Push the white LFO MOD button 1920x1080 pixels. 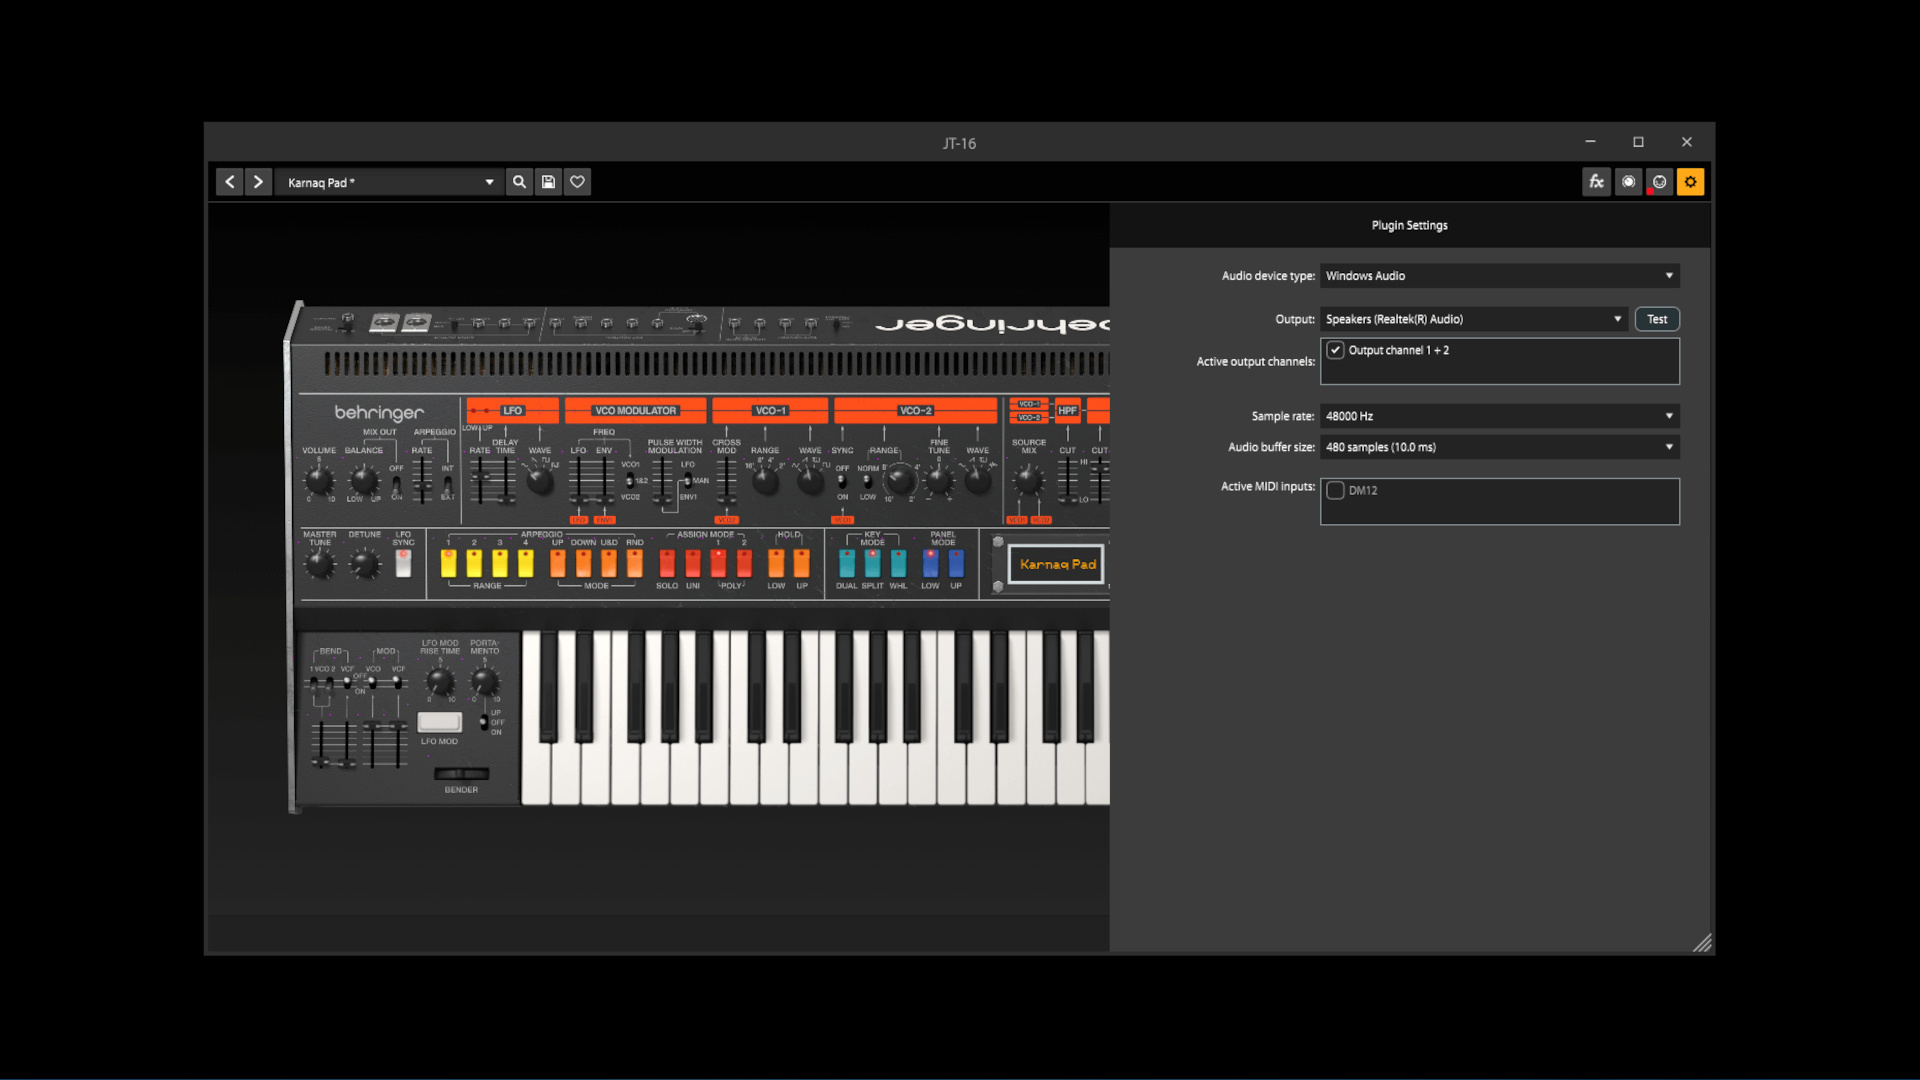[x=439, y=722]
